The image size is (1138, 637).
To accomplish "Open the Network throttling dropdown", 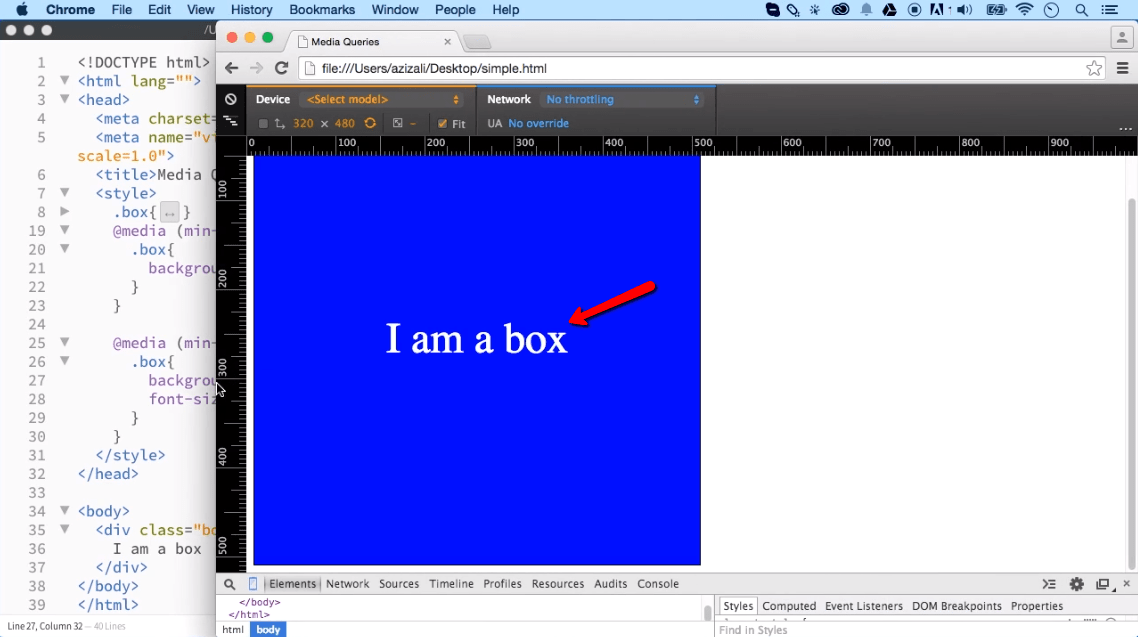I will [x=620, y=99].
